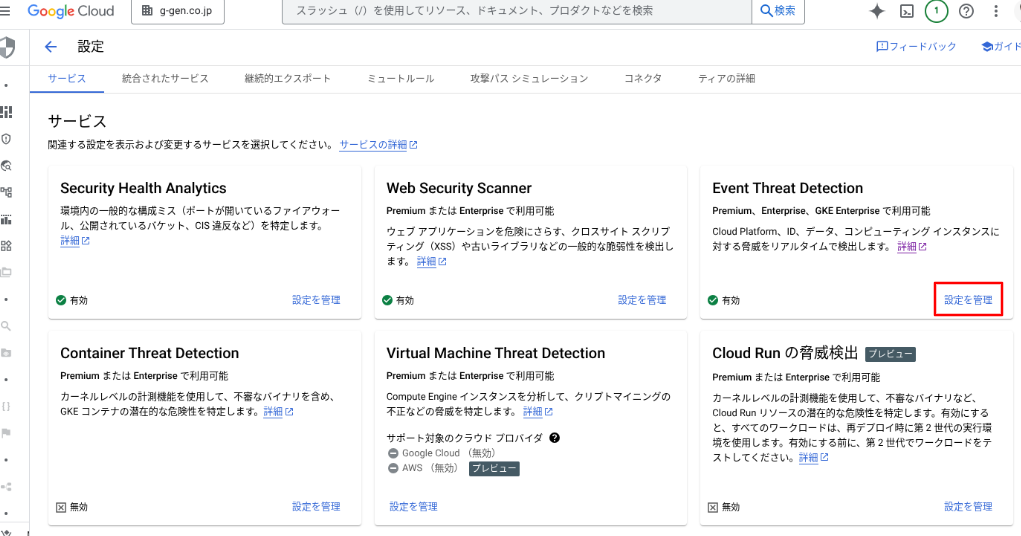This screenshot has width=1021, height=536.
Task: Click green 有効 check icon in Web Security Scanner
Action: pyautogui.click(x=387, y=300)
